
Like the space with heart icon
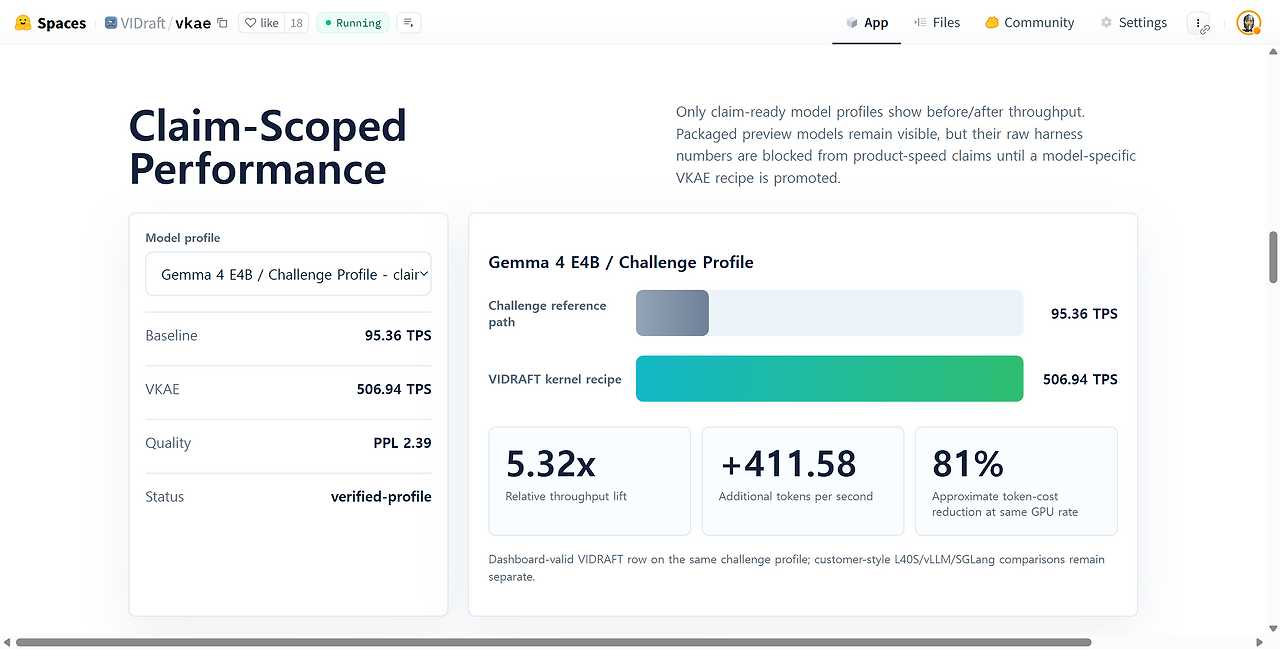[x=262, y=23]
